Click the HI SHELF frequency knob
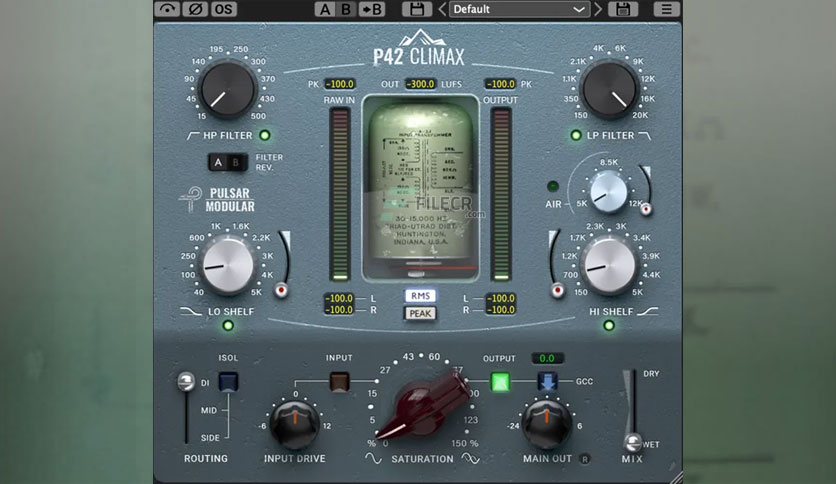The image size is (836, 484). pos(609,264)
